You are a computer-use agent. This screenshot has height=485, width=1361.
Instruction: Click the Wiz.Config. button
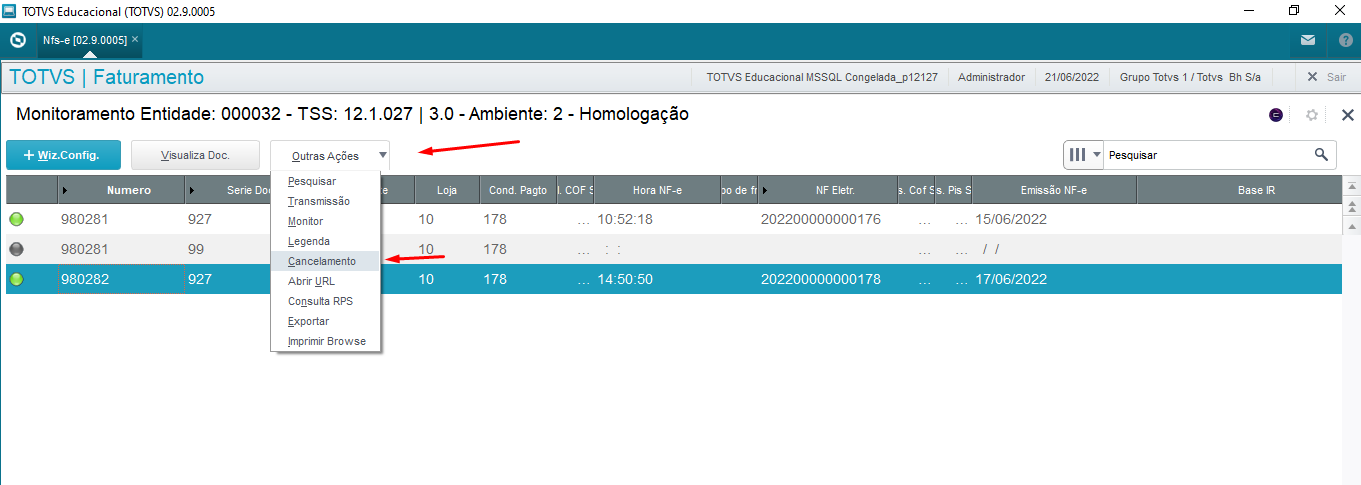pos(65,155)
